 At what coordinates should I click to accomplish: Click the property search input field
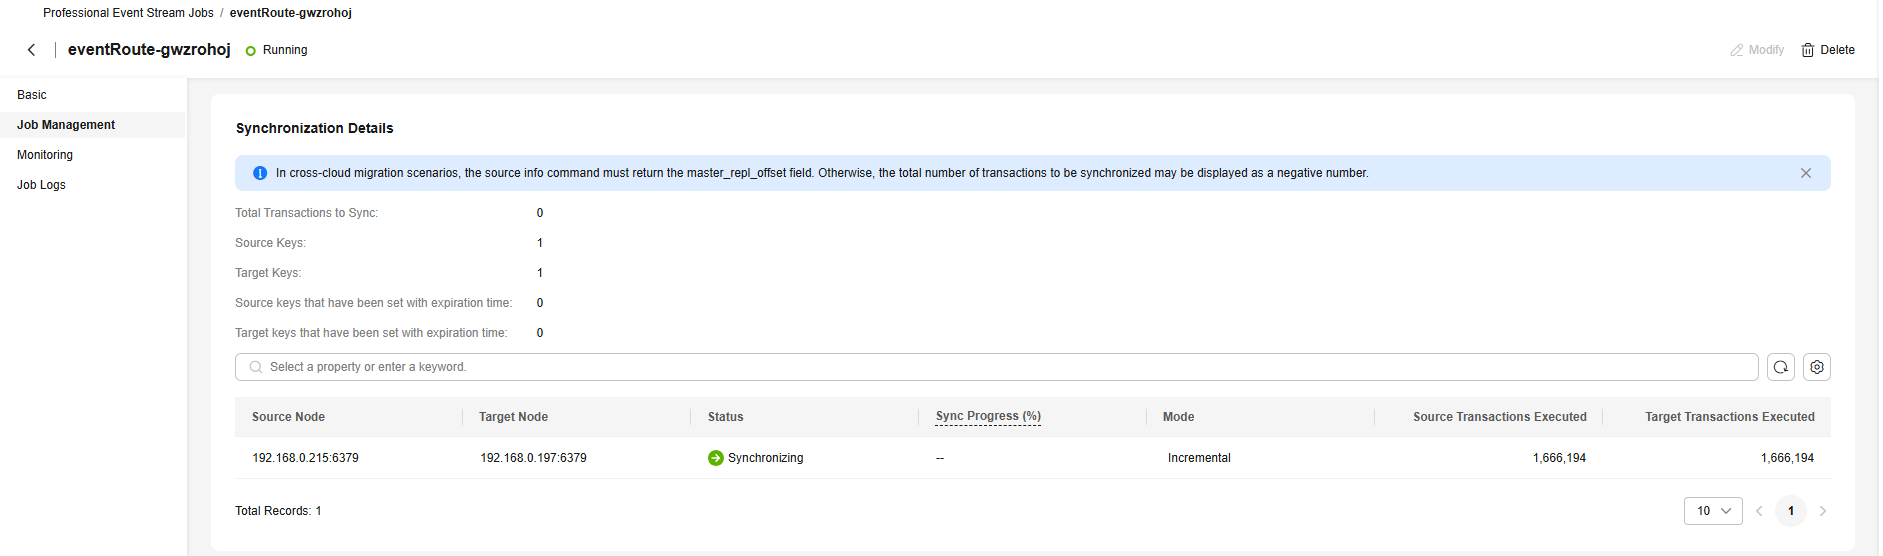pos(997,367)
